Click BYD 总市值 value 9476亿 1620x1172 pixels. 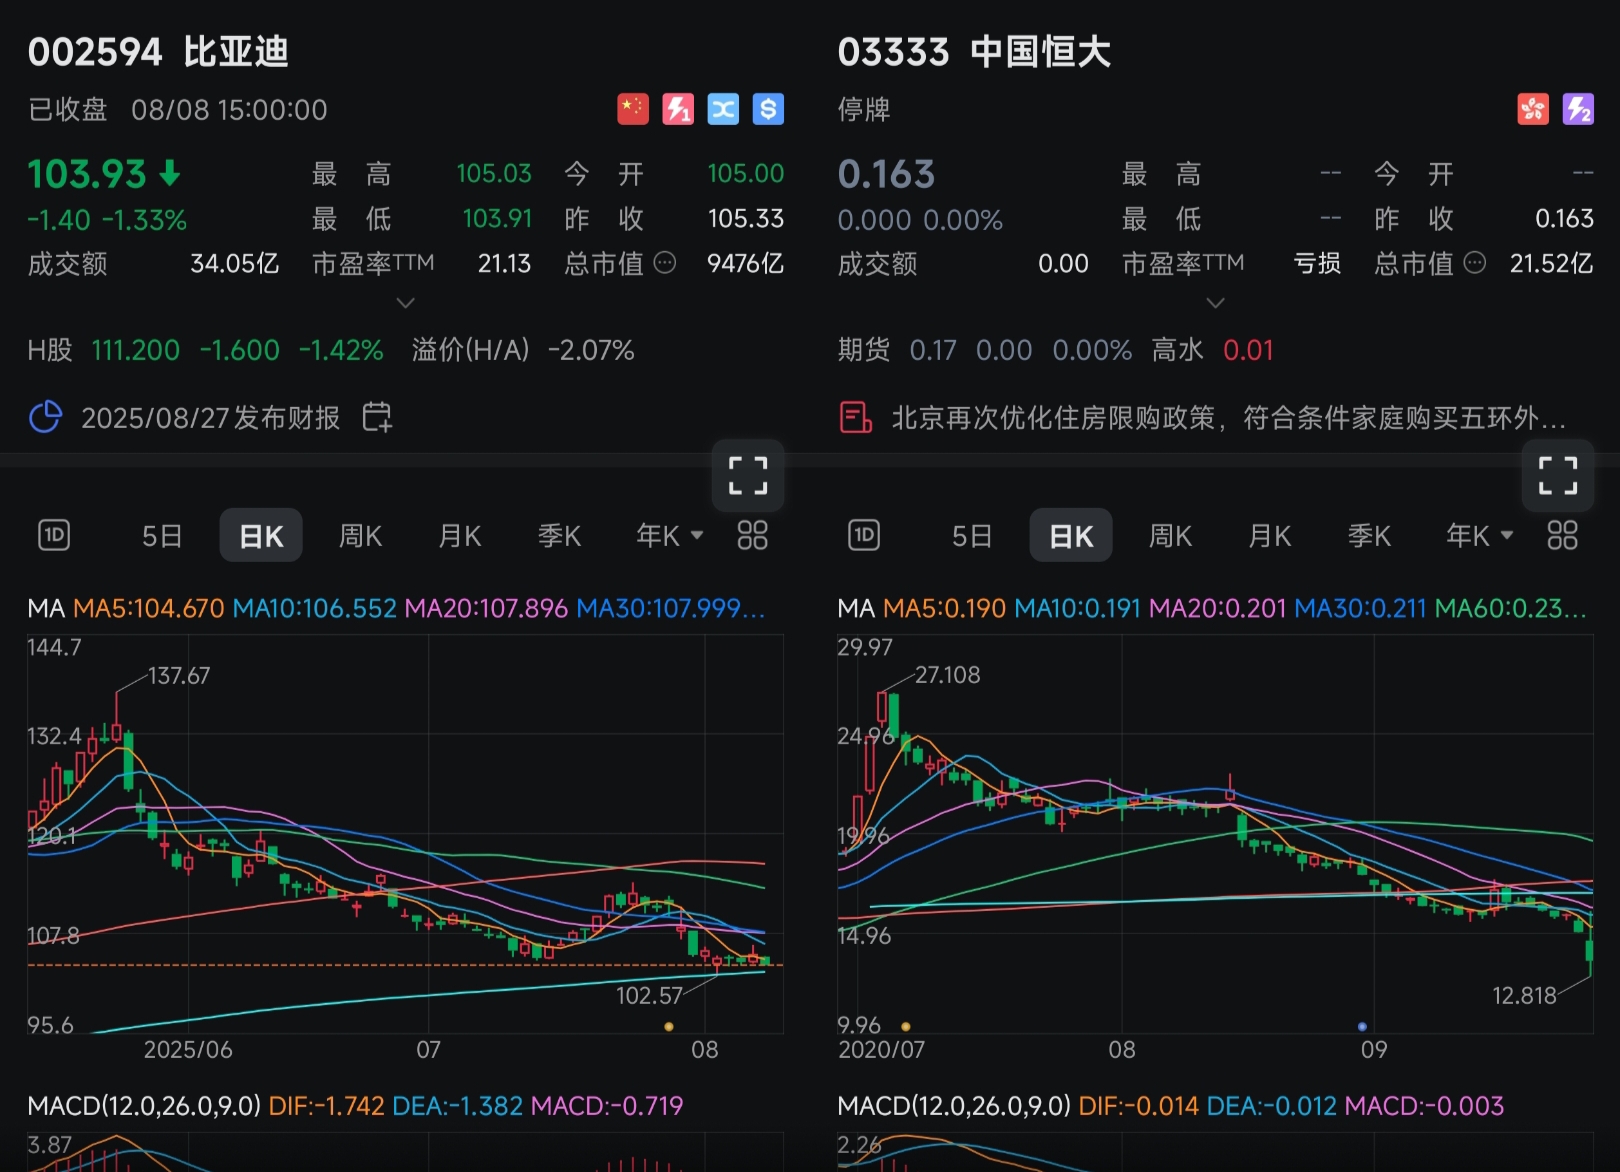coord(745,263)
